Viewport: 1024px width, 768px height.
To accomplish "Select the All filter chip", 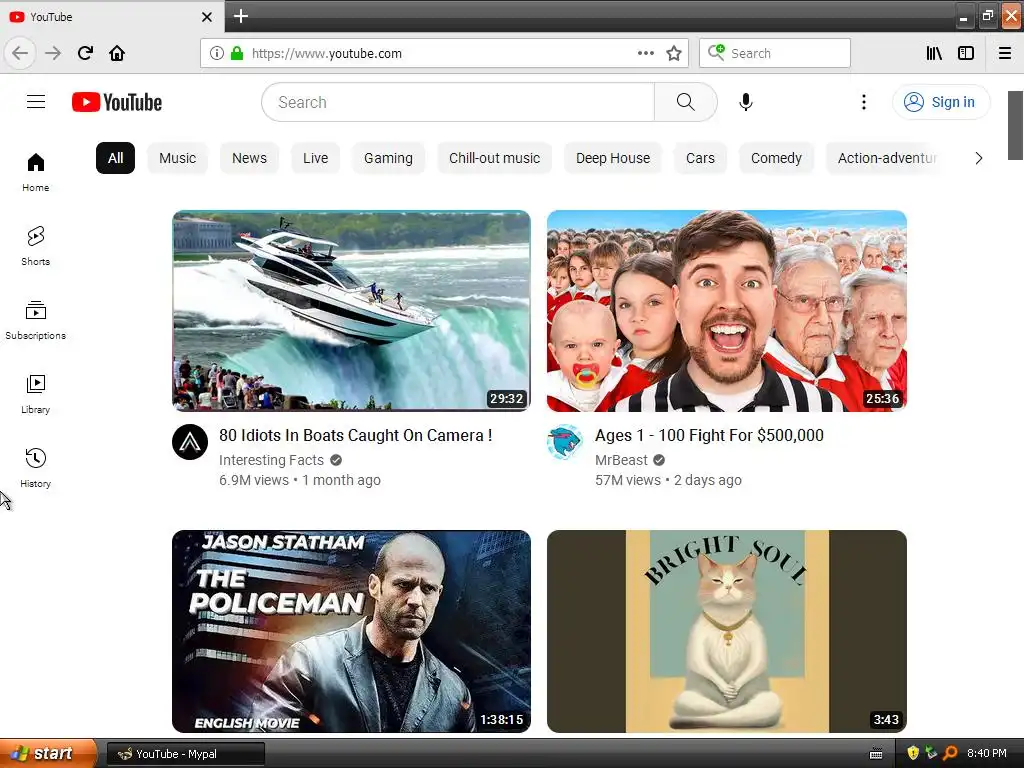I will coord(116,158).
